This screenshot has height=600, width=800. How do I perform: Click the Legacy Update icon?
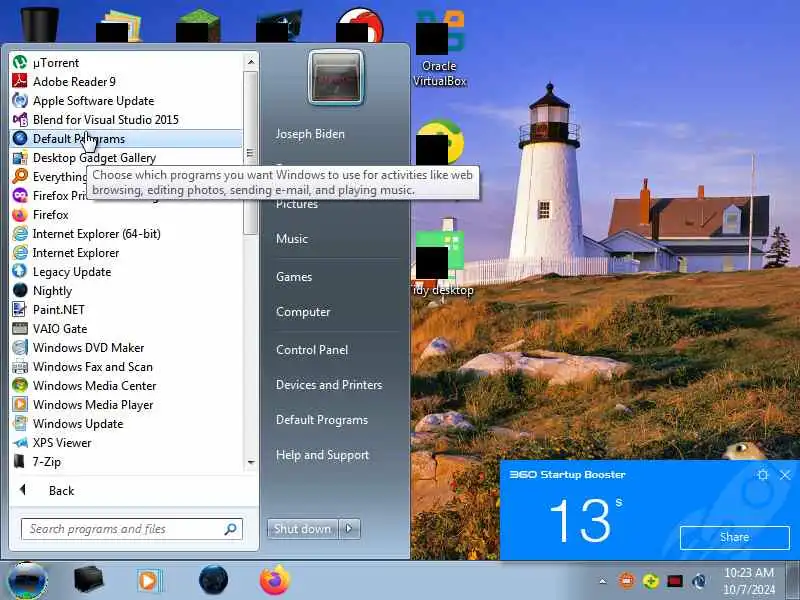tap(20, 271)
